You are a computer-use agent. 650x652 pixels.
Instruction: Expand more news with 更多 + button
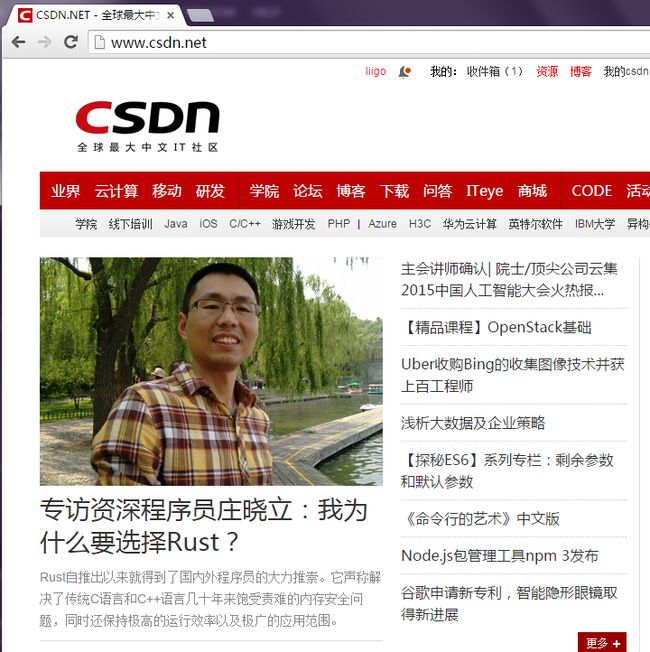click(602, 642)
